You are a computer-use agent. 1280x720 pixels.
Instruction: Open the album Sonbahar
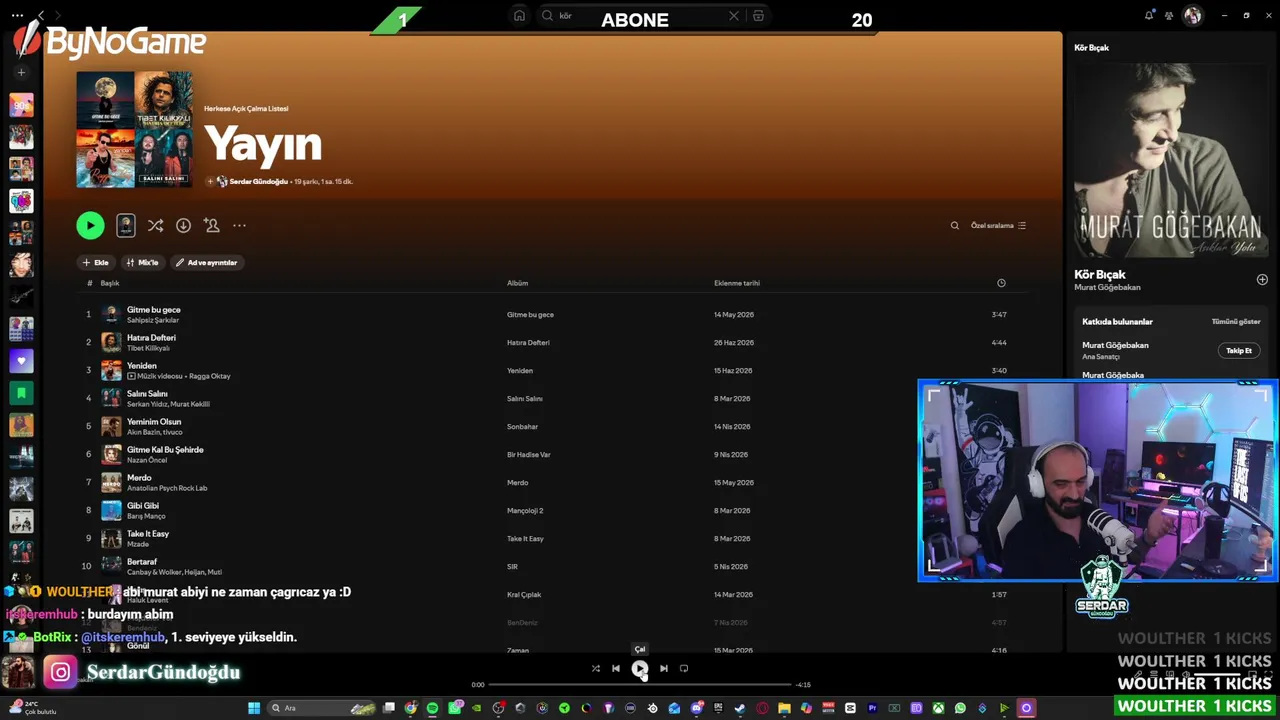click(x=523, y=427)
